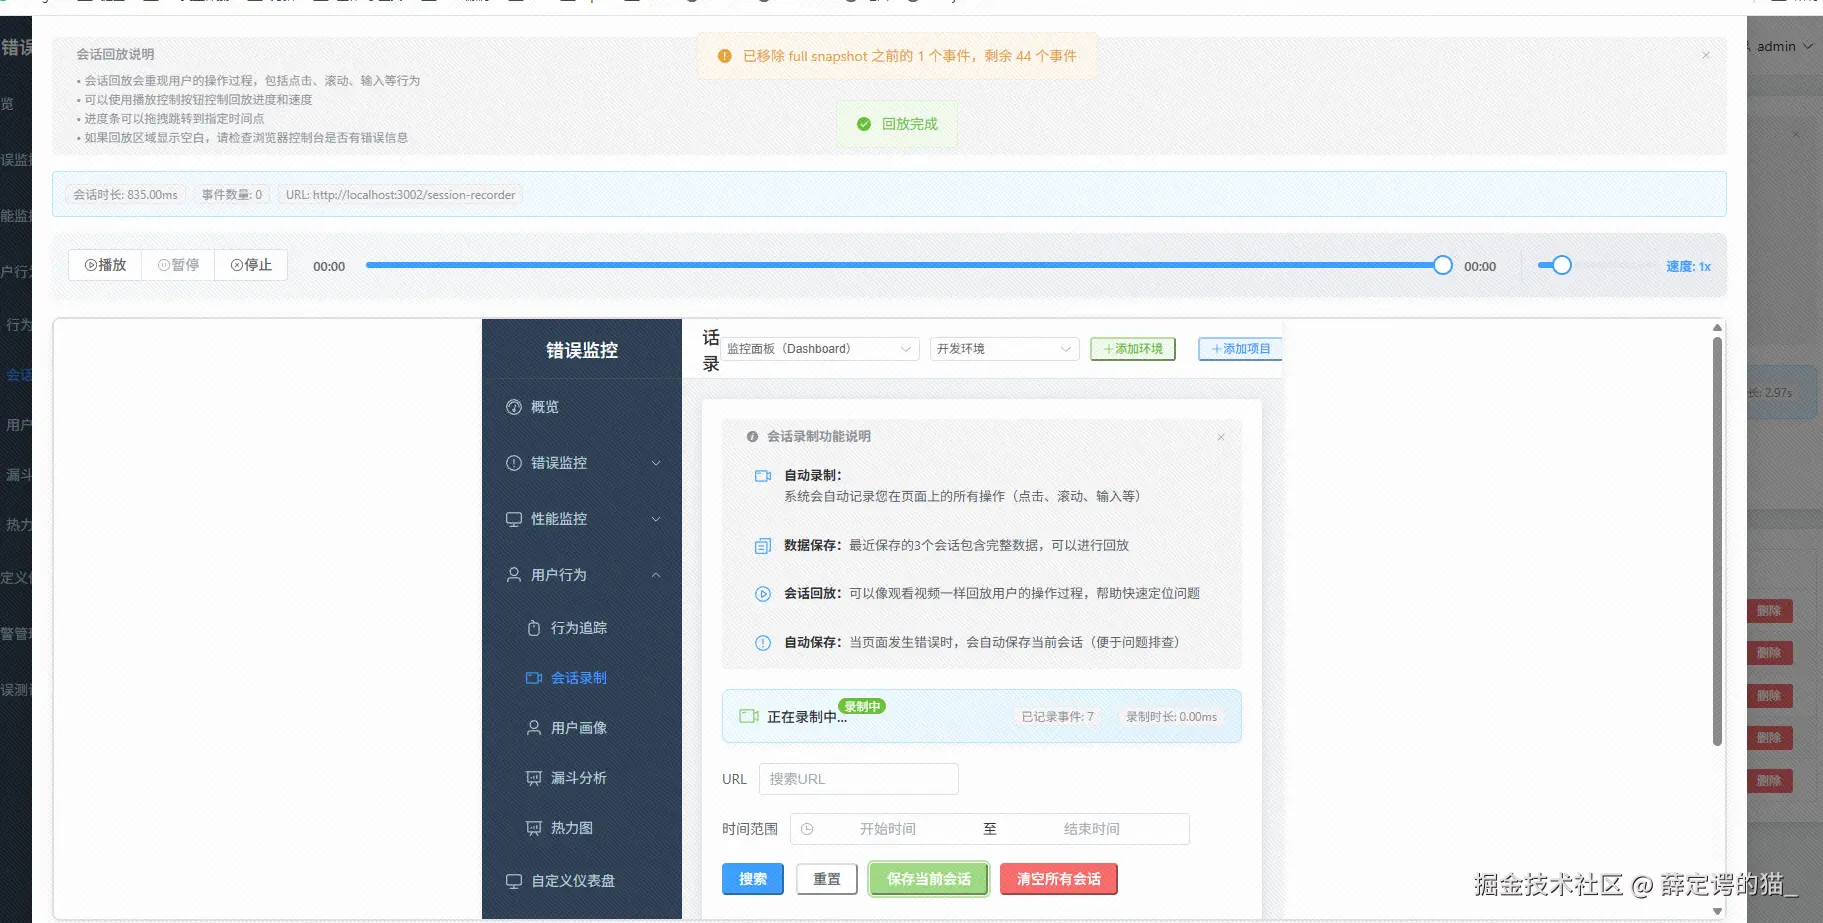The width and height of the screenshot is (1823, 923).
Task: Click the 速度: 1x label
Action: (x=1688, y=267)
